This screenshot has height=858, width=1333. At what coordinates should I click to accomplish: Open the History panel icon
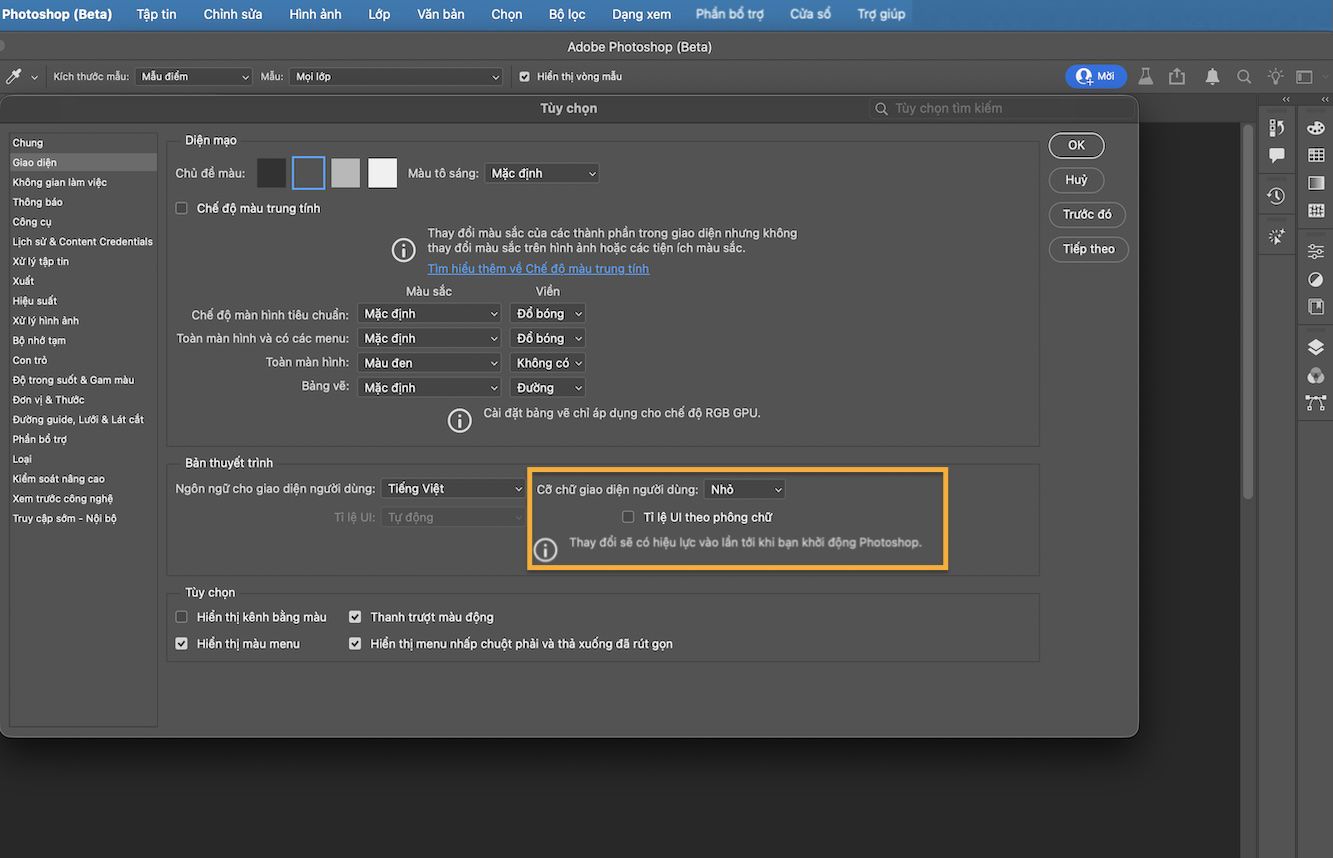tap(1276, 195)
